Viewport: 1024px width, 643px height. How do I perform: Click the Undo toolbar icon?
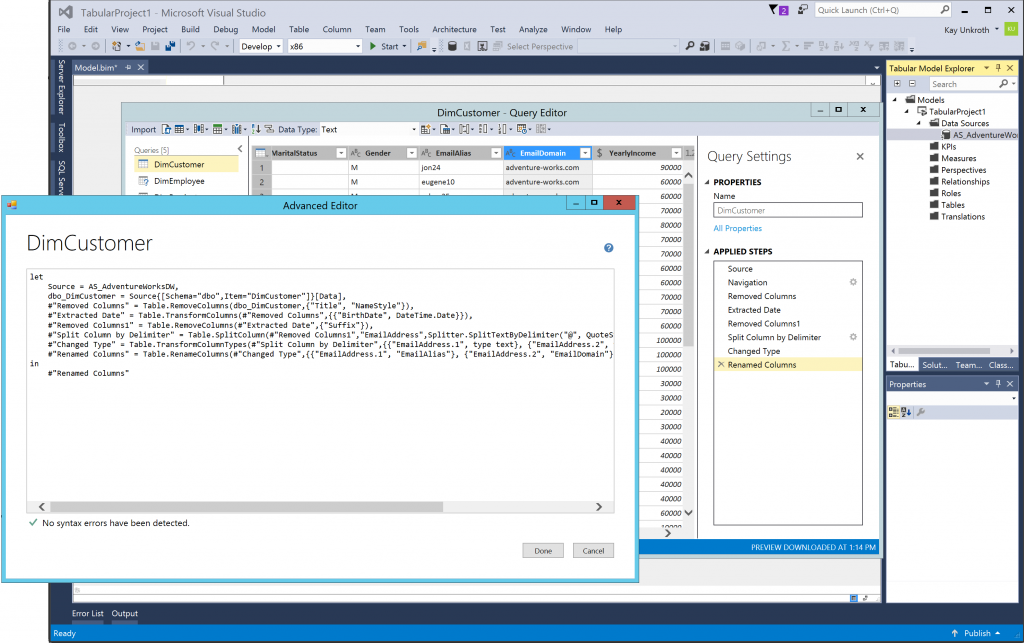coord(191,46)
